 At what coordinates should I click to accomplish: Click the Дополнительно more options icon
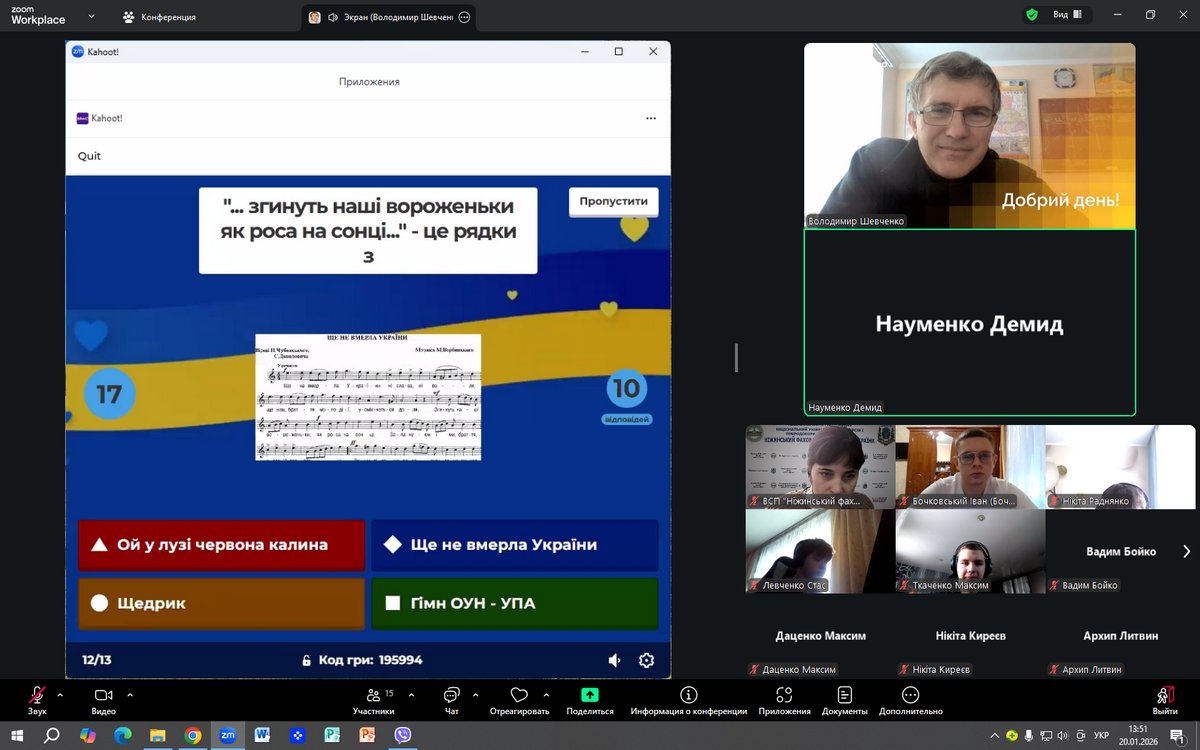pyautogui.click(x=911, y=695)
